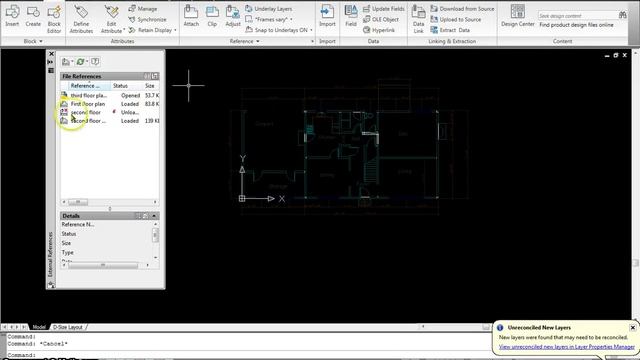This screenshot has height=360, width=640.
Task: Open the Frames vary dropdown
Action: point(291,19)
